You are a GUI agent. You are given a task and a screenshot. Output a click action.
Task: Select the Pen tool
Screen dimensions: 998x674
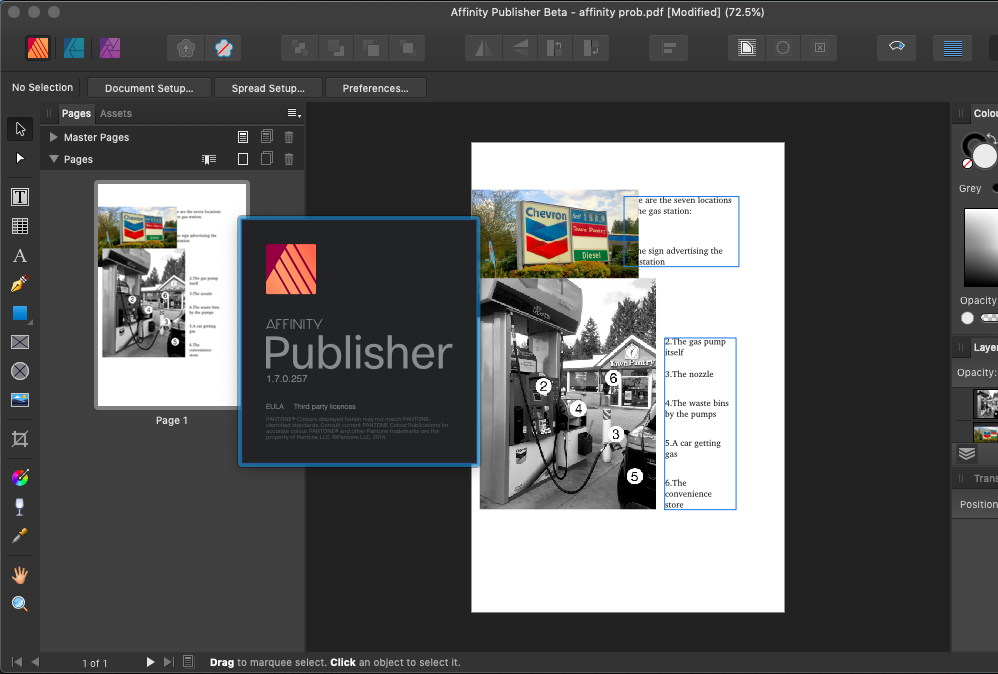[20, 284]
